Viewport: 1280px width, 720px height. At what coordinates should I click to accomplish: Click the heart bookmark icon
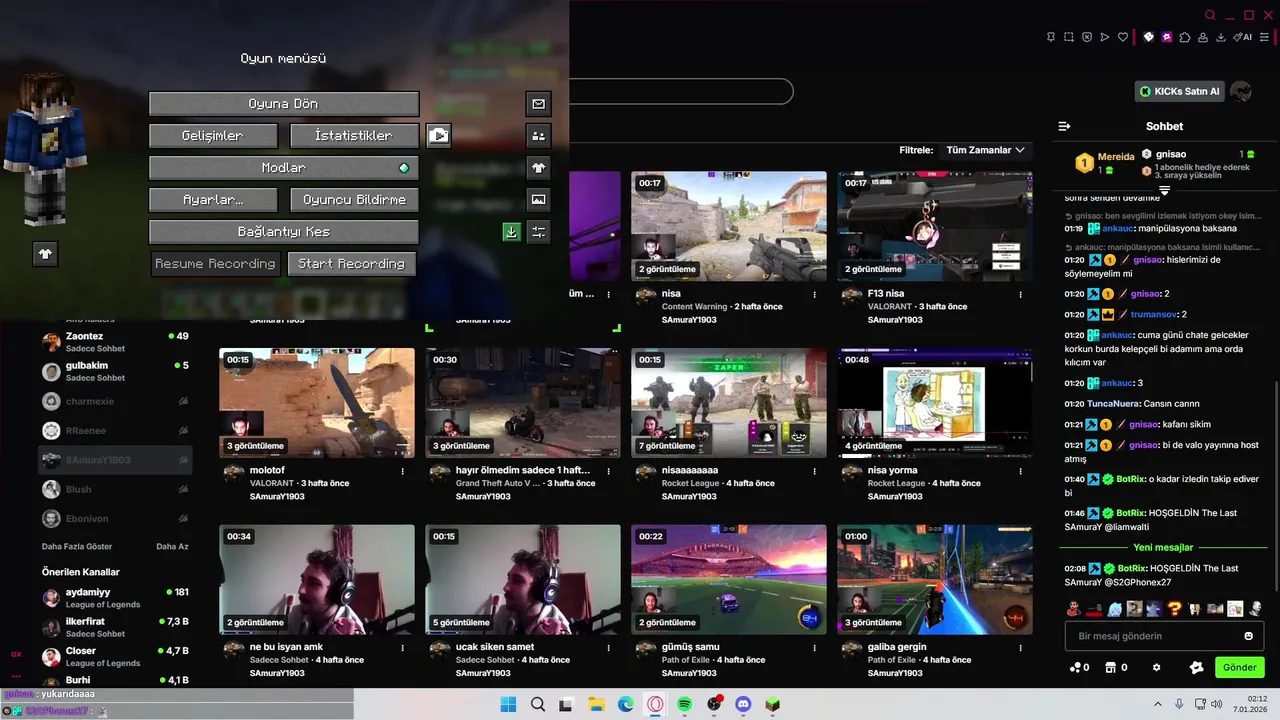coord(1123,37)
